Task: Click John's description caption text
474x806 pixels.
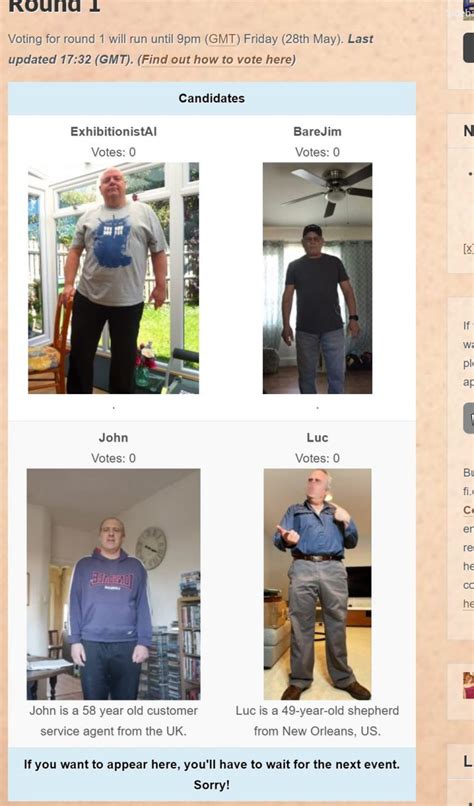Action: point(113,721)
